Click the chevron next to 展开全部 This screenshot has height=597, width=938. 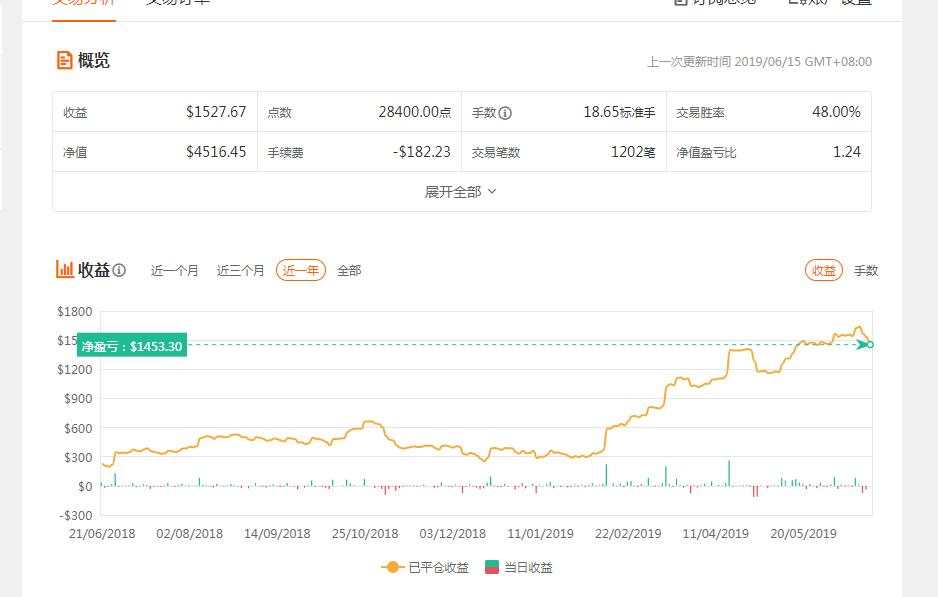[492, 192]
